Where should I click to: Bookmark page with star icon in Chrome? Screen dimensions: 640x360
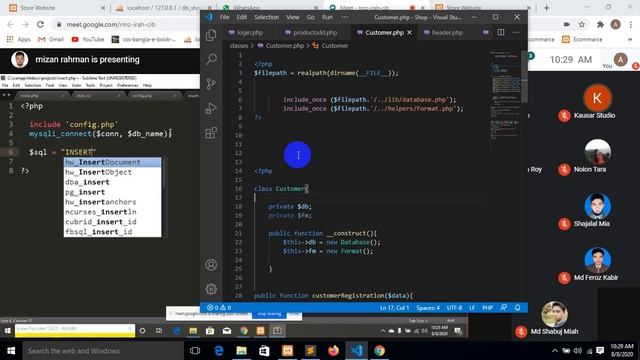point(582,24)
